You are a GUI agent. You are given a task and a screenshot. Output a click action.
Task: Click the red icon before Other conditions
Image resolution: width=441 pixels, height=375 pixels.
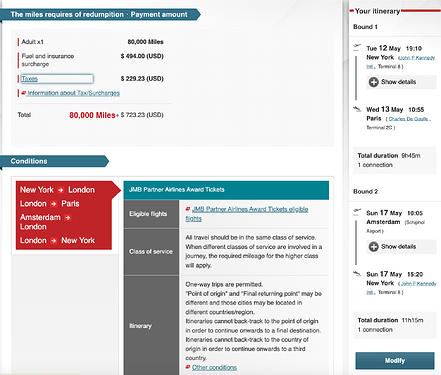click(188, 367)
